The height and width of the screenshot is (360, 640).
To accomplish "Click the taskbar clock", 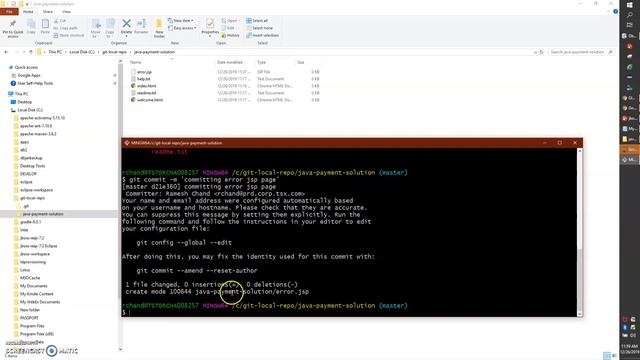I will point(630,349).
